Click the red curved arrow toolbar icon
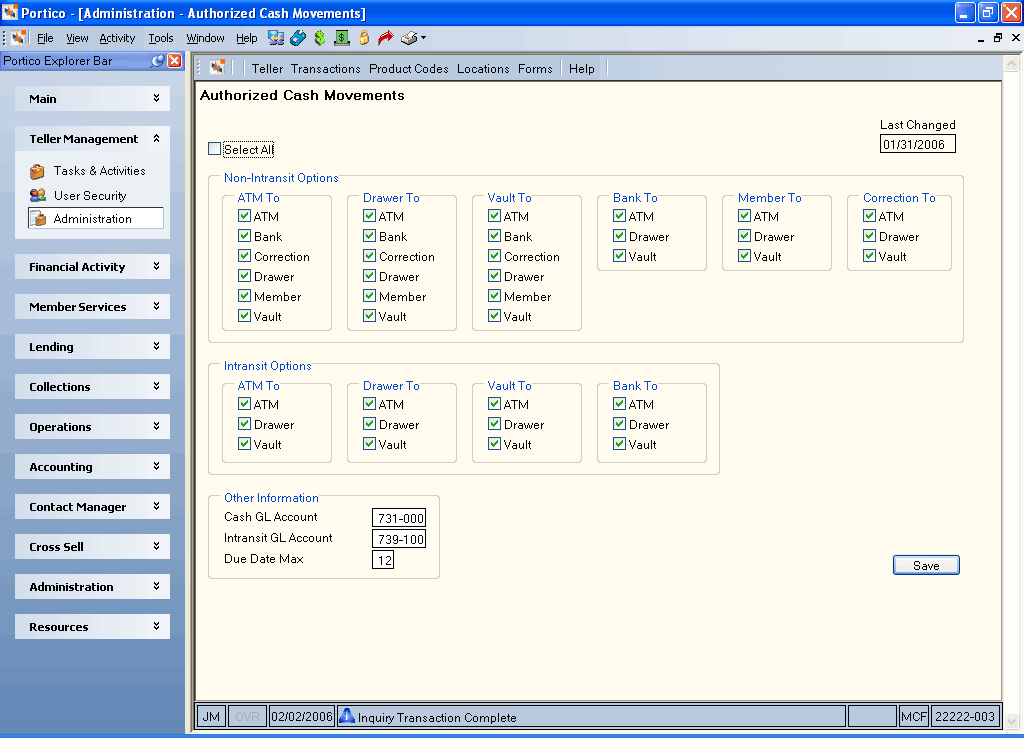The image size is (1024, 738). (x=386, y=38)
